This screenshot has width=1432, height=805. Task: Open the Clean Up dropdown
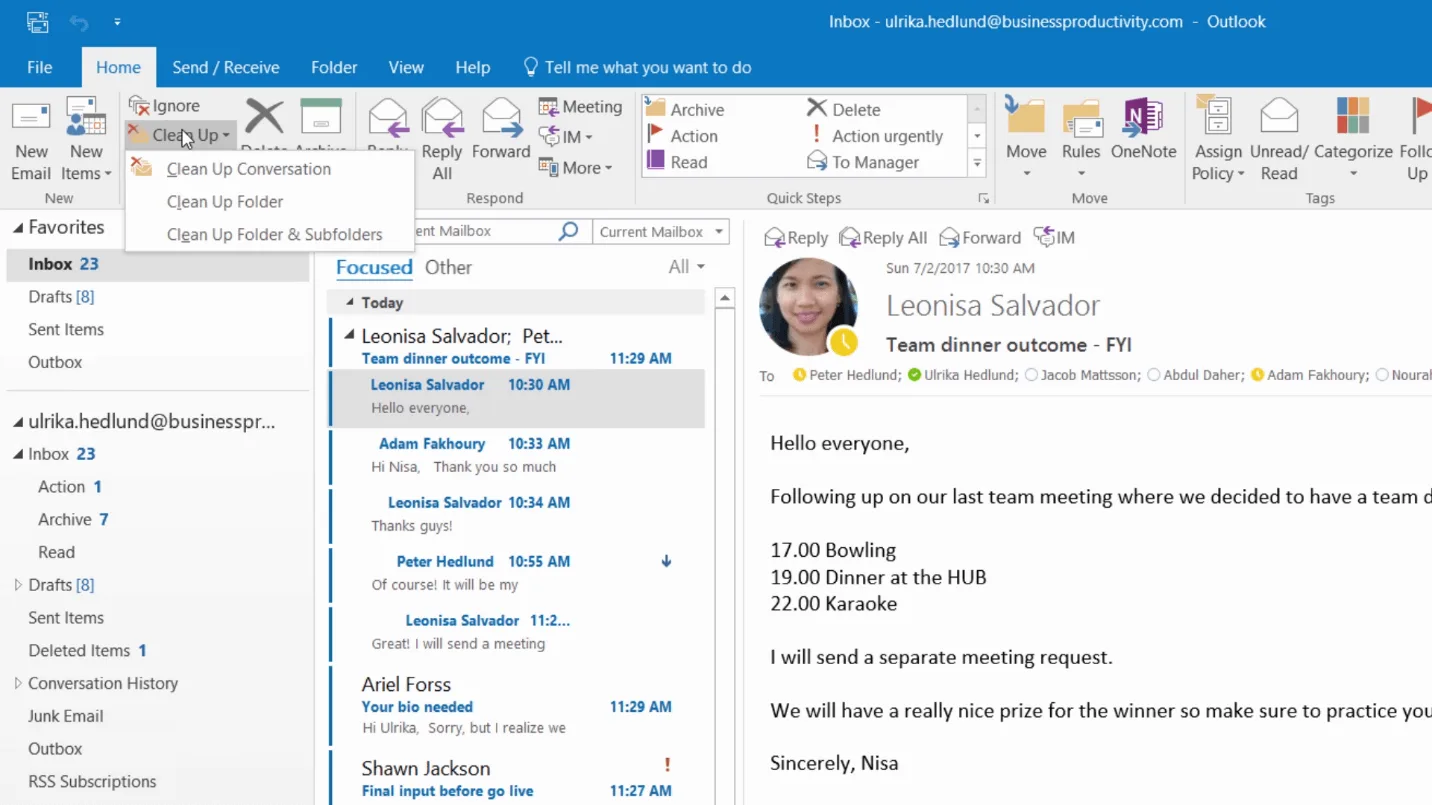pos(180,134)
